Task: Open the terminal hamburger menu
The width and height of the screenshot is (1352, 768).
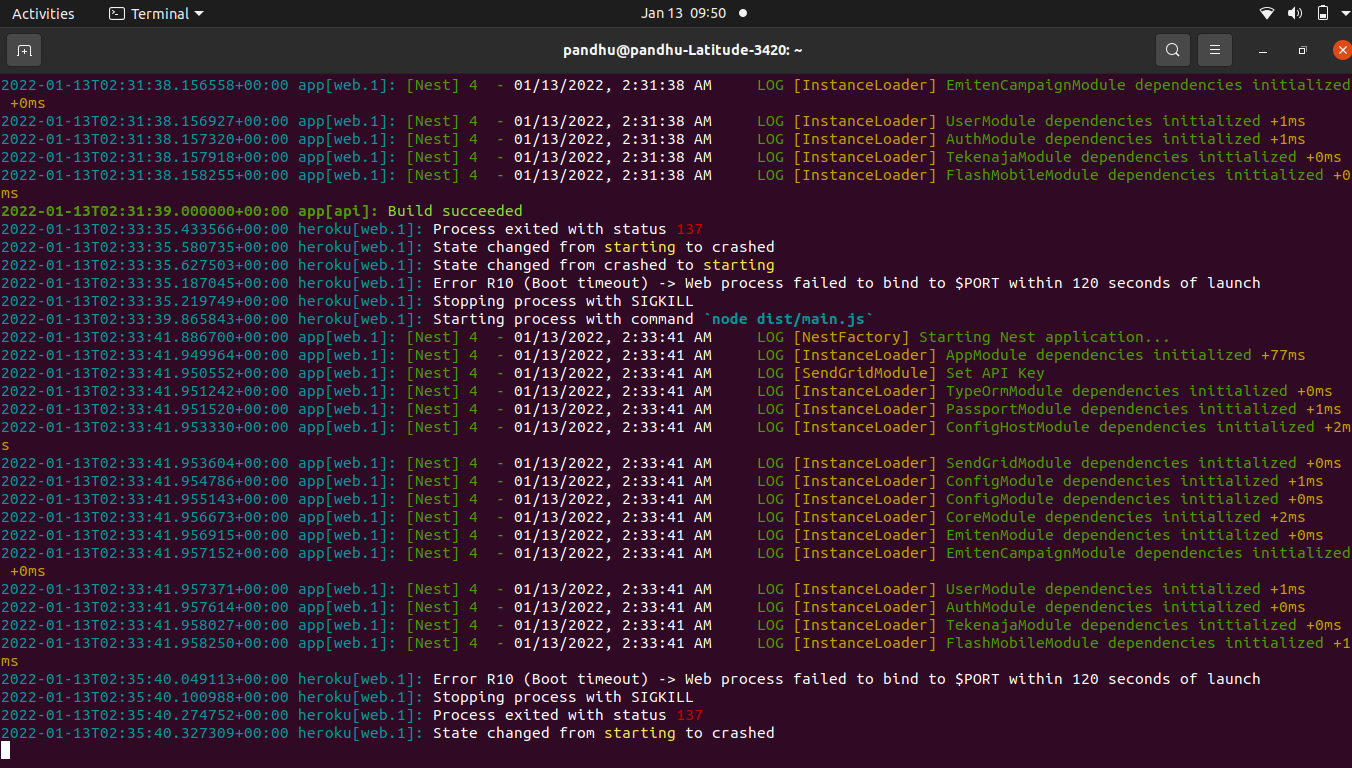Action: 1214,50
